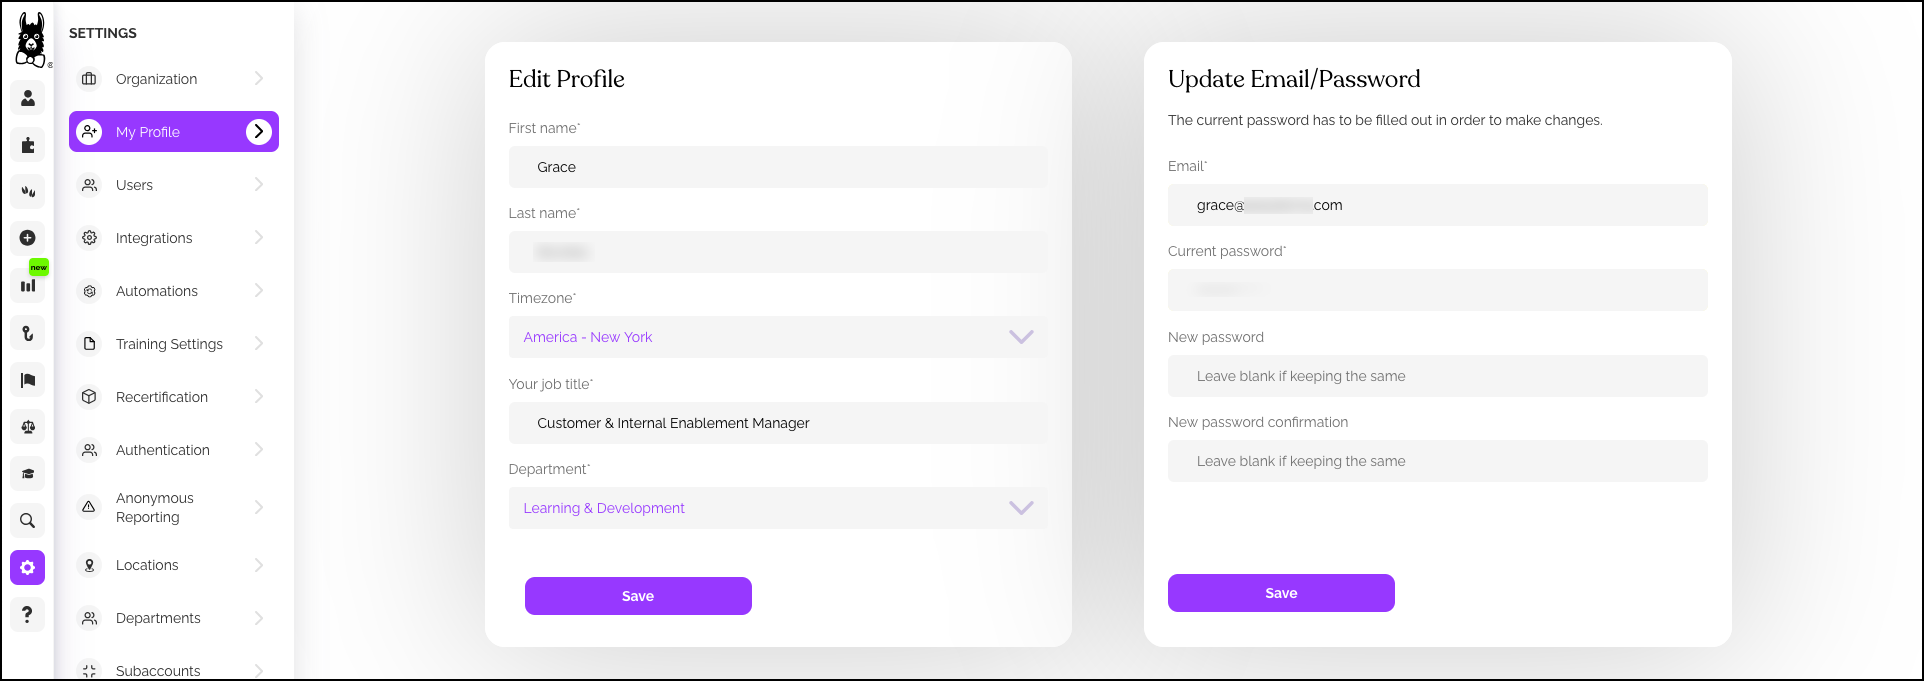1924x681 pixels.
Task: Click the plus circle icon in sidebar
Action: pyautogui.click(x=28, y=238)
